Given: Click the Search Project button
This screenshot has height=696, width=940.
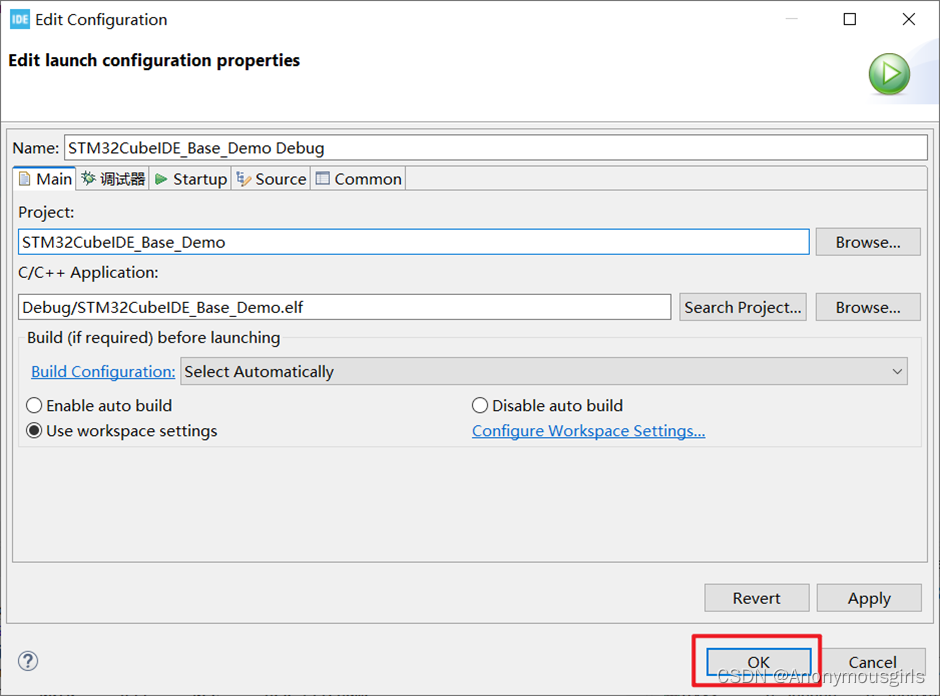Looking at the screenshot, I should [x=743, y=308].
